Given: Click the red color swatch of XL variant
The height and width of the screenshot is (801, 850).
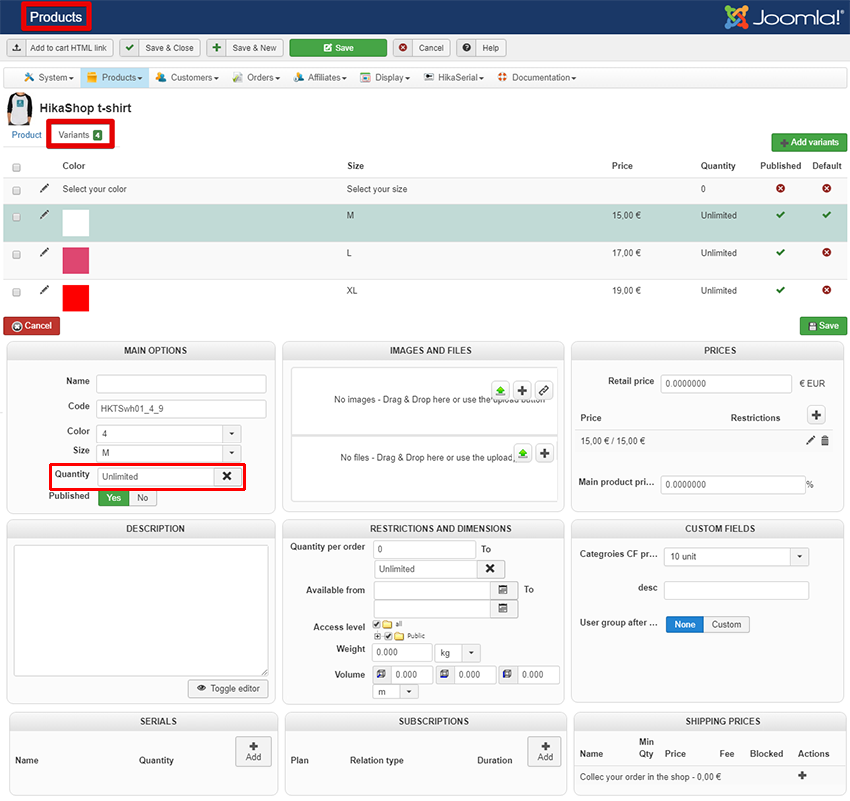Looking at the screenshot, I should (76, 298).
